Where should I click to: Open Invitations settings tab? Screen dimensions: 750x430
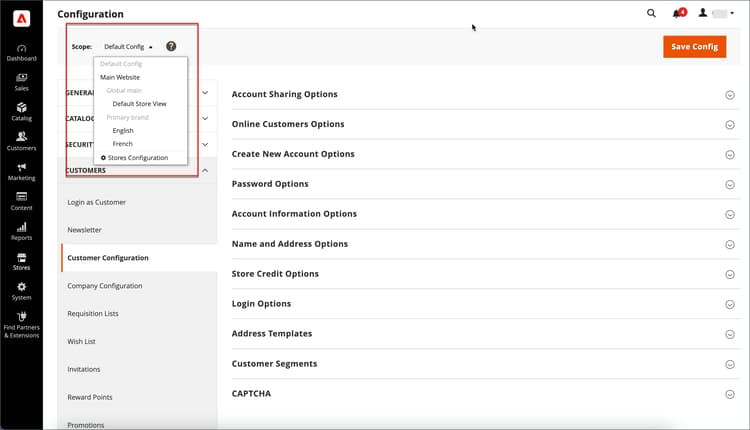[84, 369]
